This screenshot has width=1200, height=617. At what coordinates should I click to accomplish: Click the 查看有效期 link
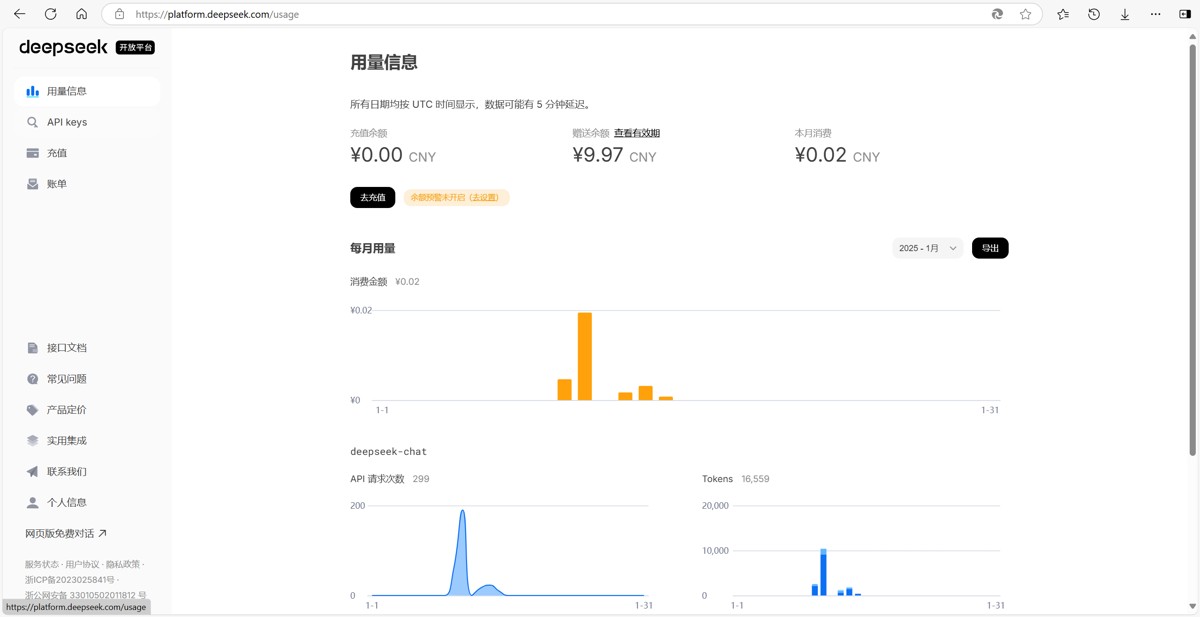[x=637, y=133]
